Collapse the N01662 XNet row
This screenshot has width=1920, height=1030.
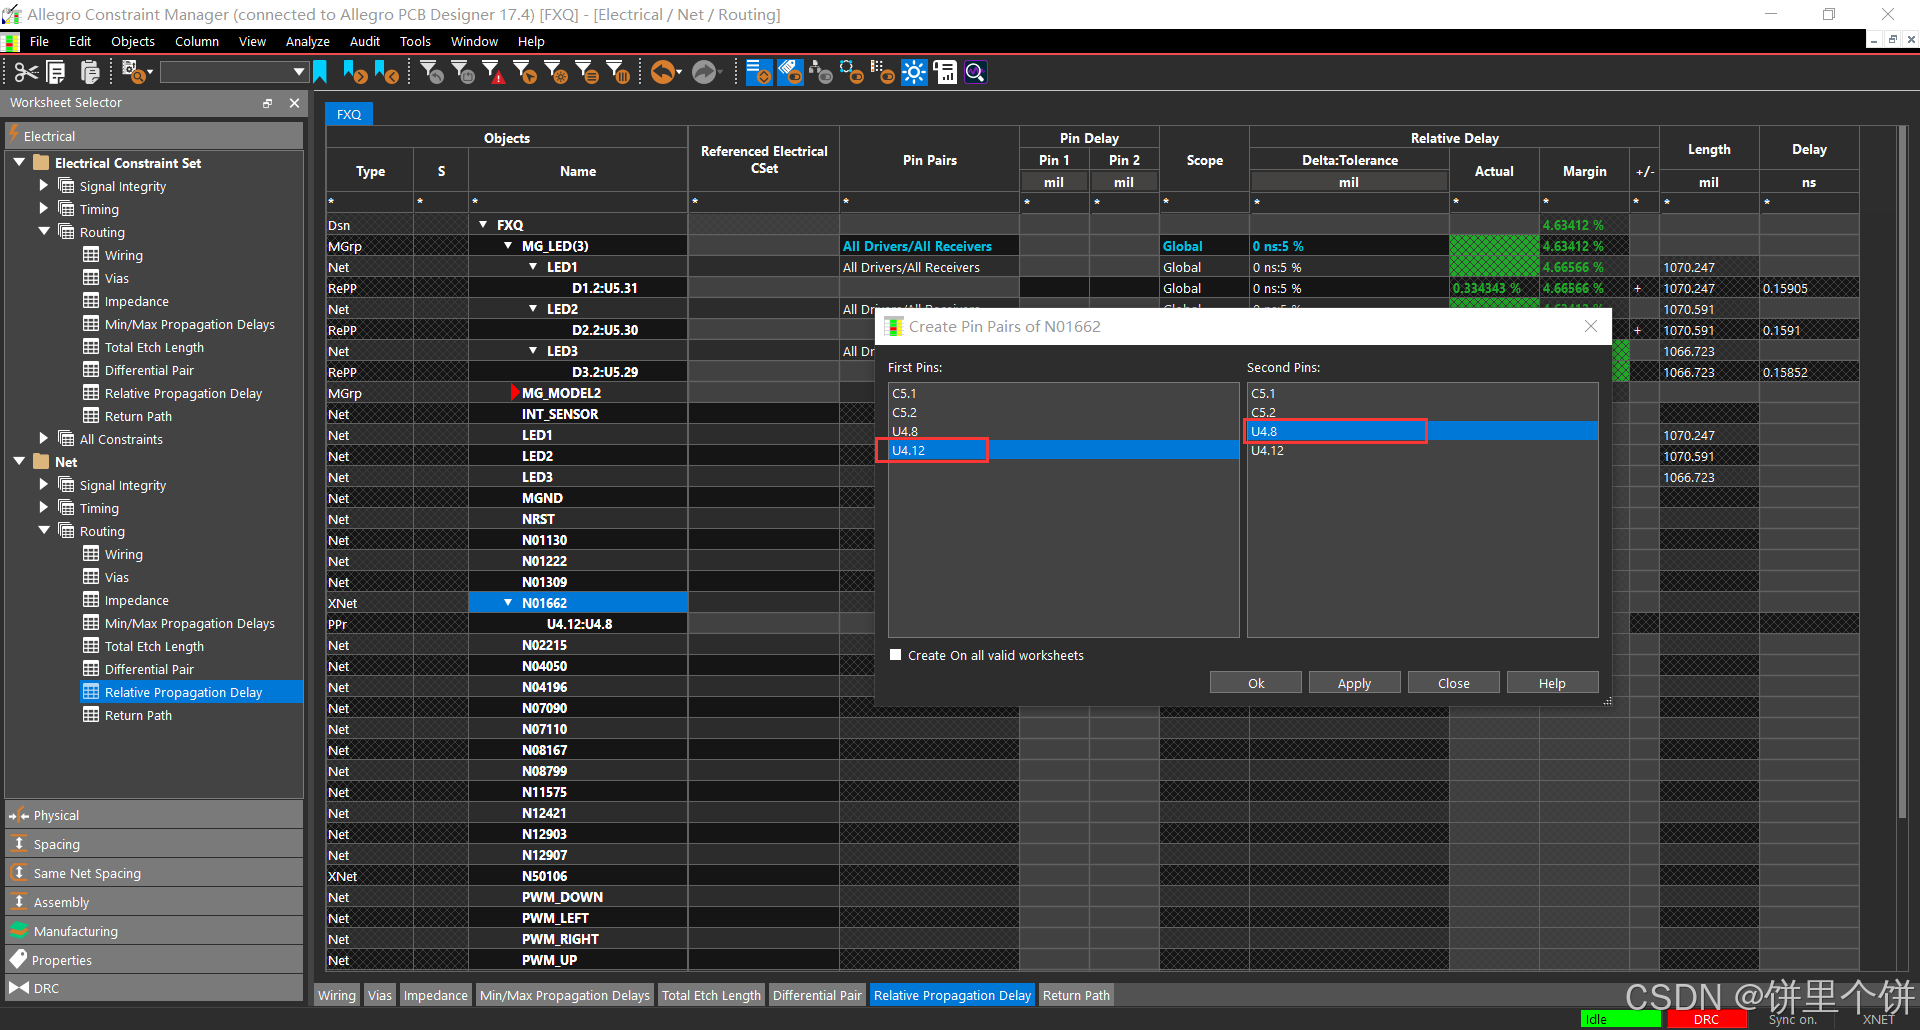[x=508, y=602]
